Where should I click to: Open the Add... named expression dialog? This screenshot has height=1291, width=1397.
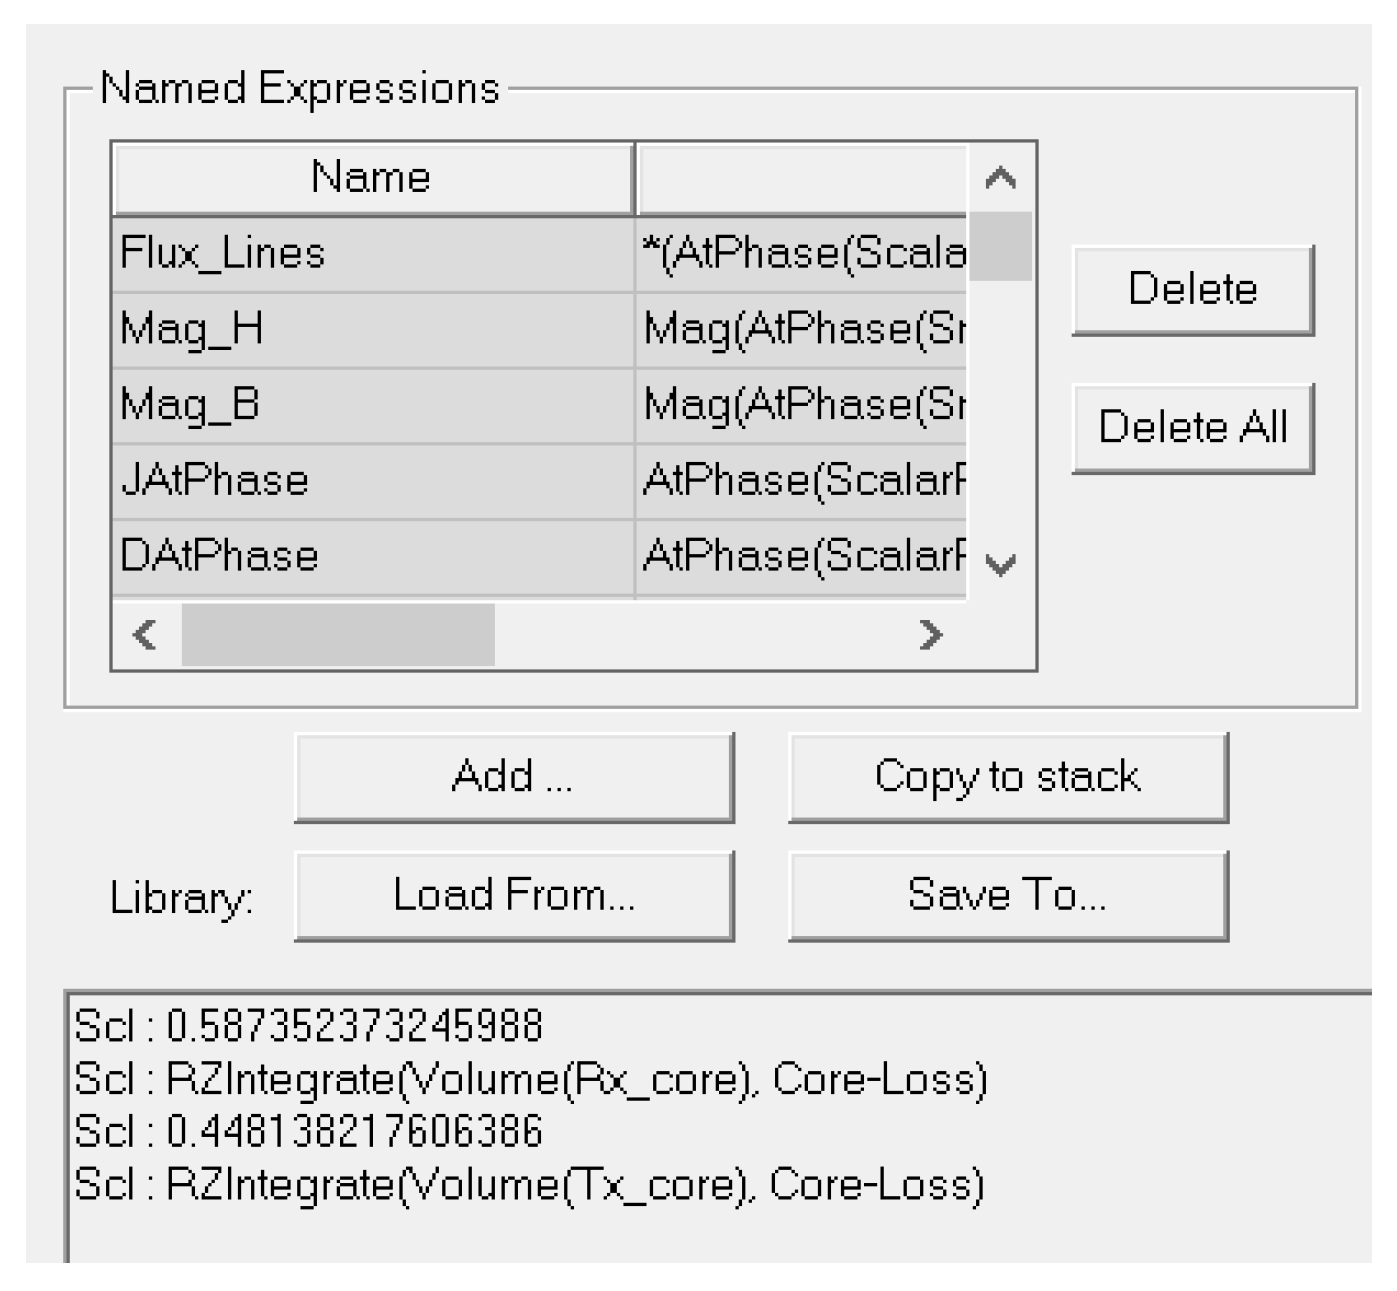[514, 777]
